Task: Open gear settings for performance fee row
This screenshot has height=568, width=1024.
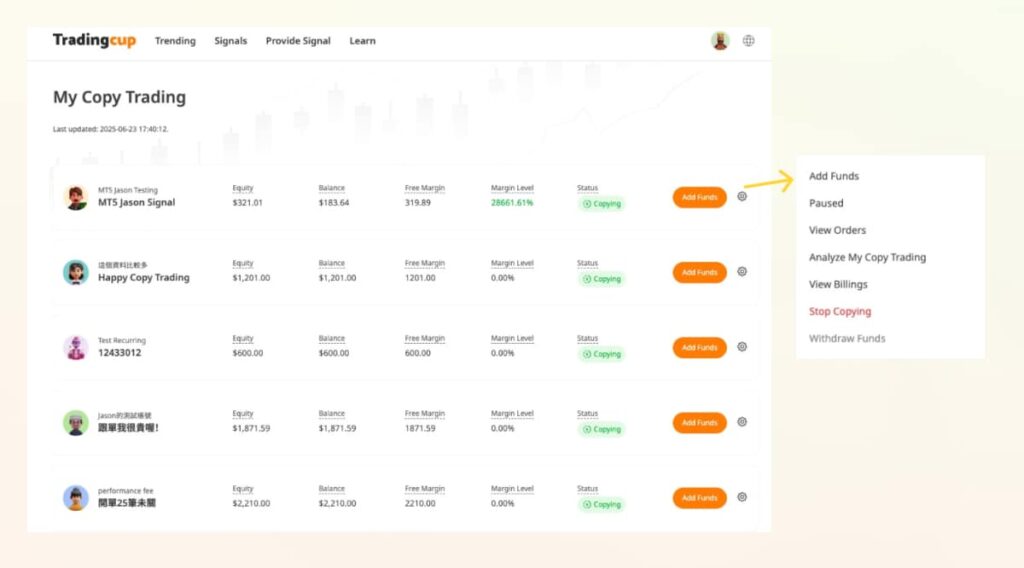Action: (x=742, y=497)
